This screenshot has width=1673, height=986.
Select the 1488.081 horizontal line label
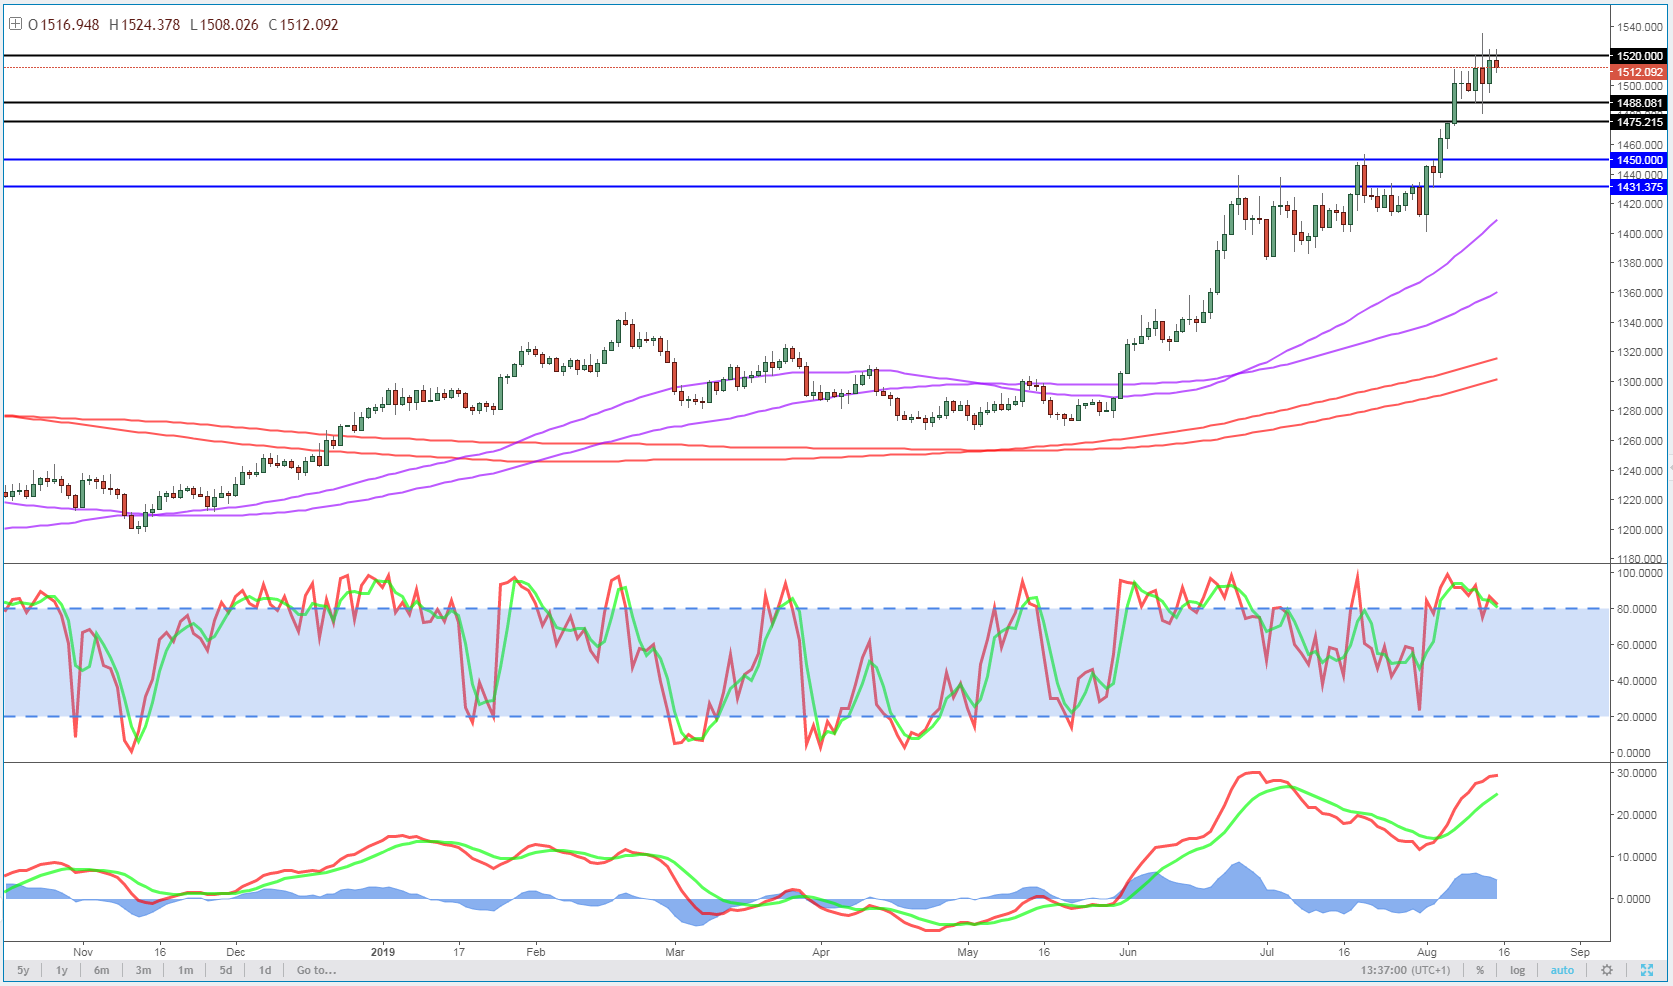pos(1639,103)
